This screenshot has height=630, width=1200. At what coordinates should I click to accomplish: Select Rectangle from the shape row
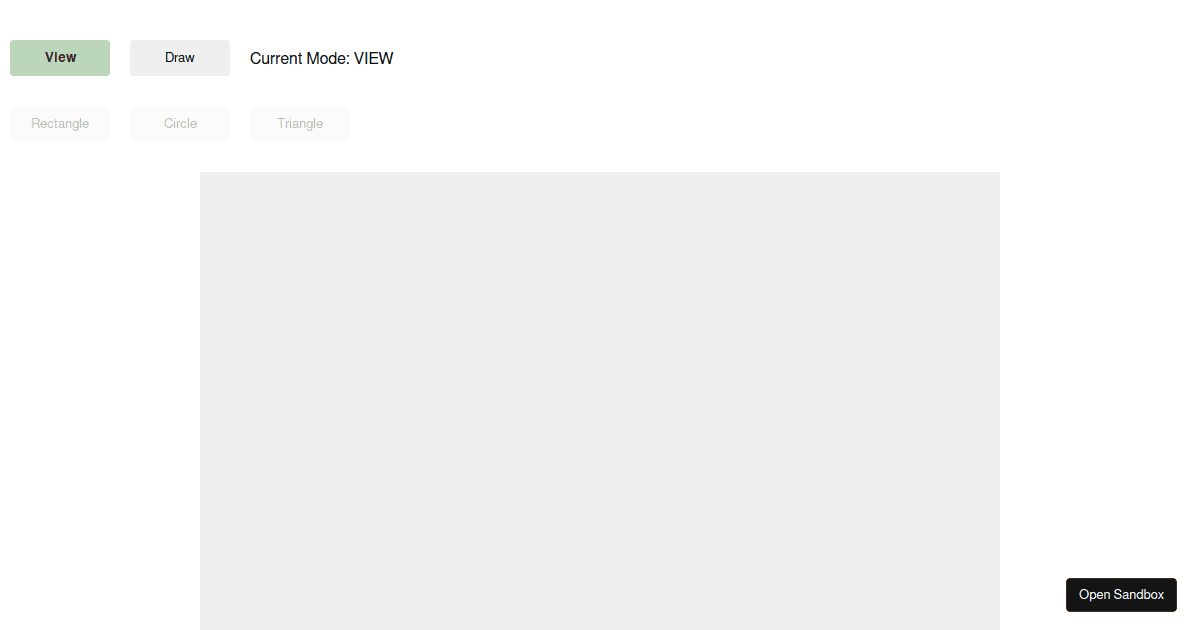(60, 124)
